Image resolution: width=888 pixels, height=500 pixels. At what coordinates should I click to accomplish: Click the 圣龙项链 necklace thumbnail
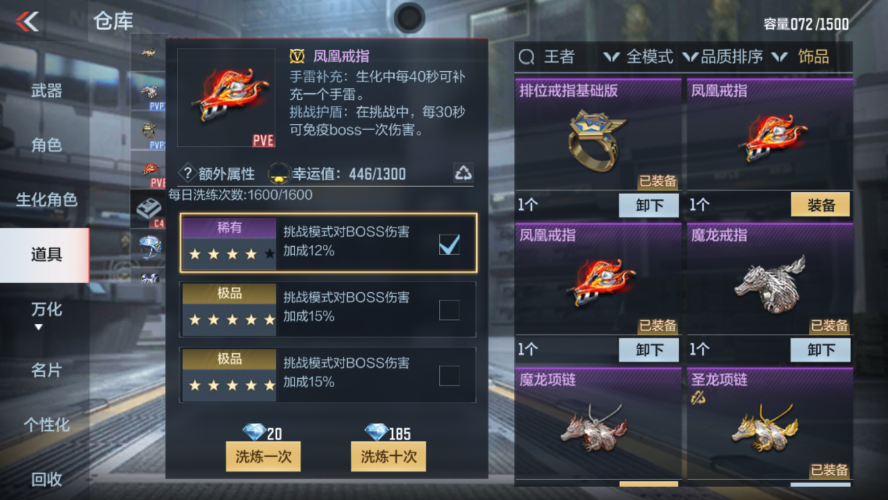tap(765, 429)
